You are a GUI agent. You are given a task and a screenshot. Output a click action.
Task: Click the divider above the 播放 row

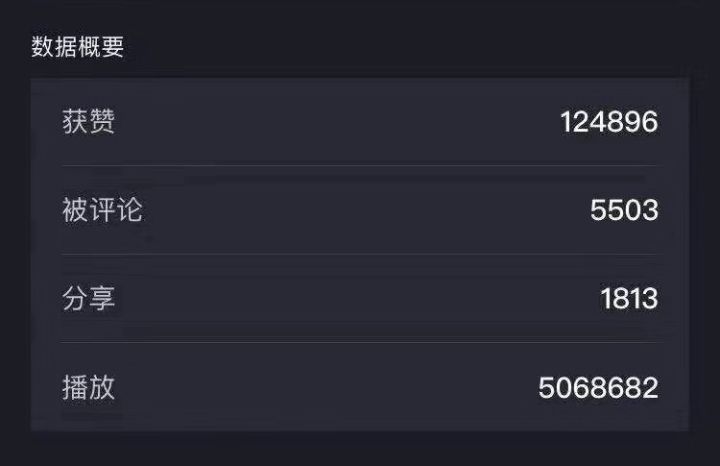[360, 342]
